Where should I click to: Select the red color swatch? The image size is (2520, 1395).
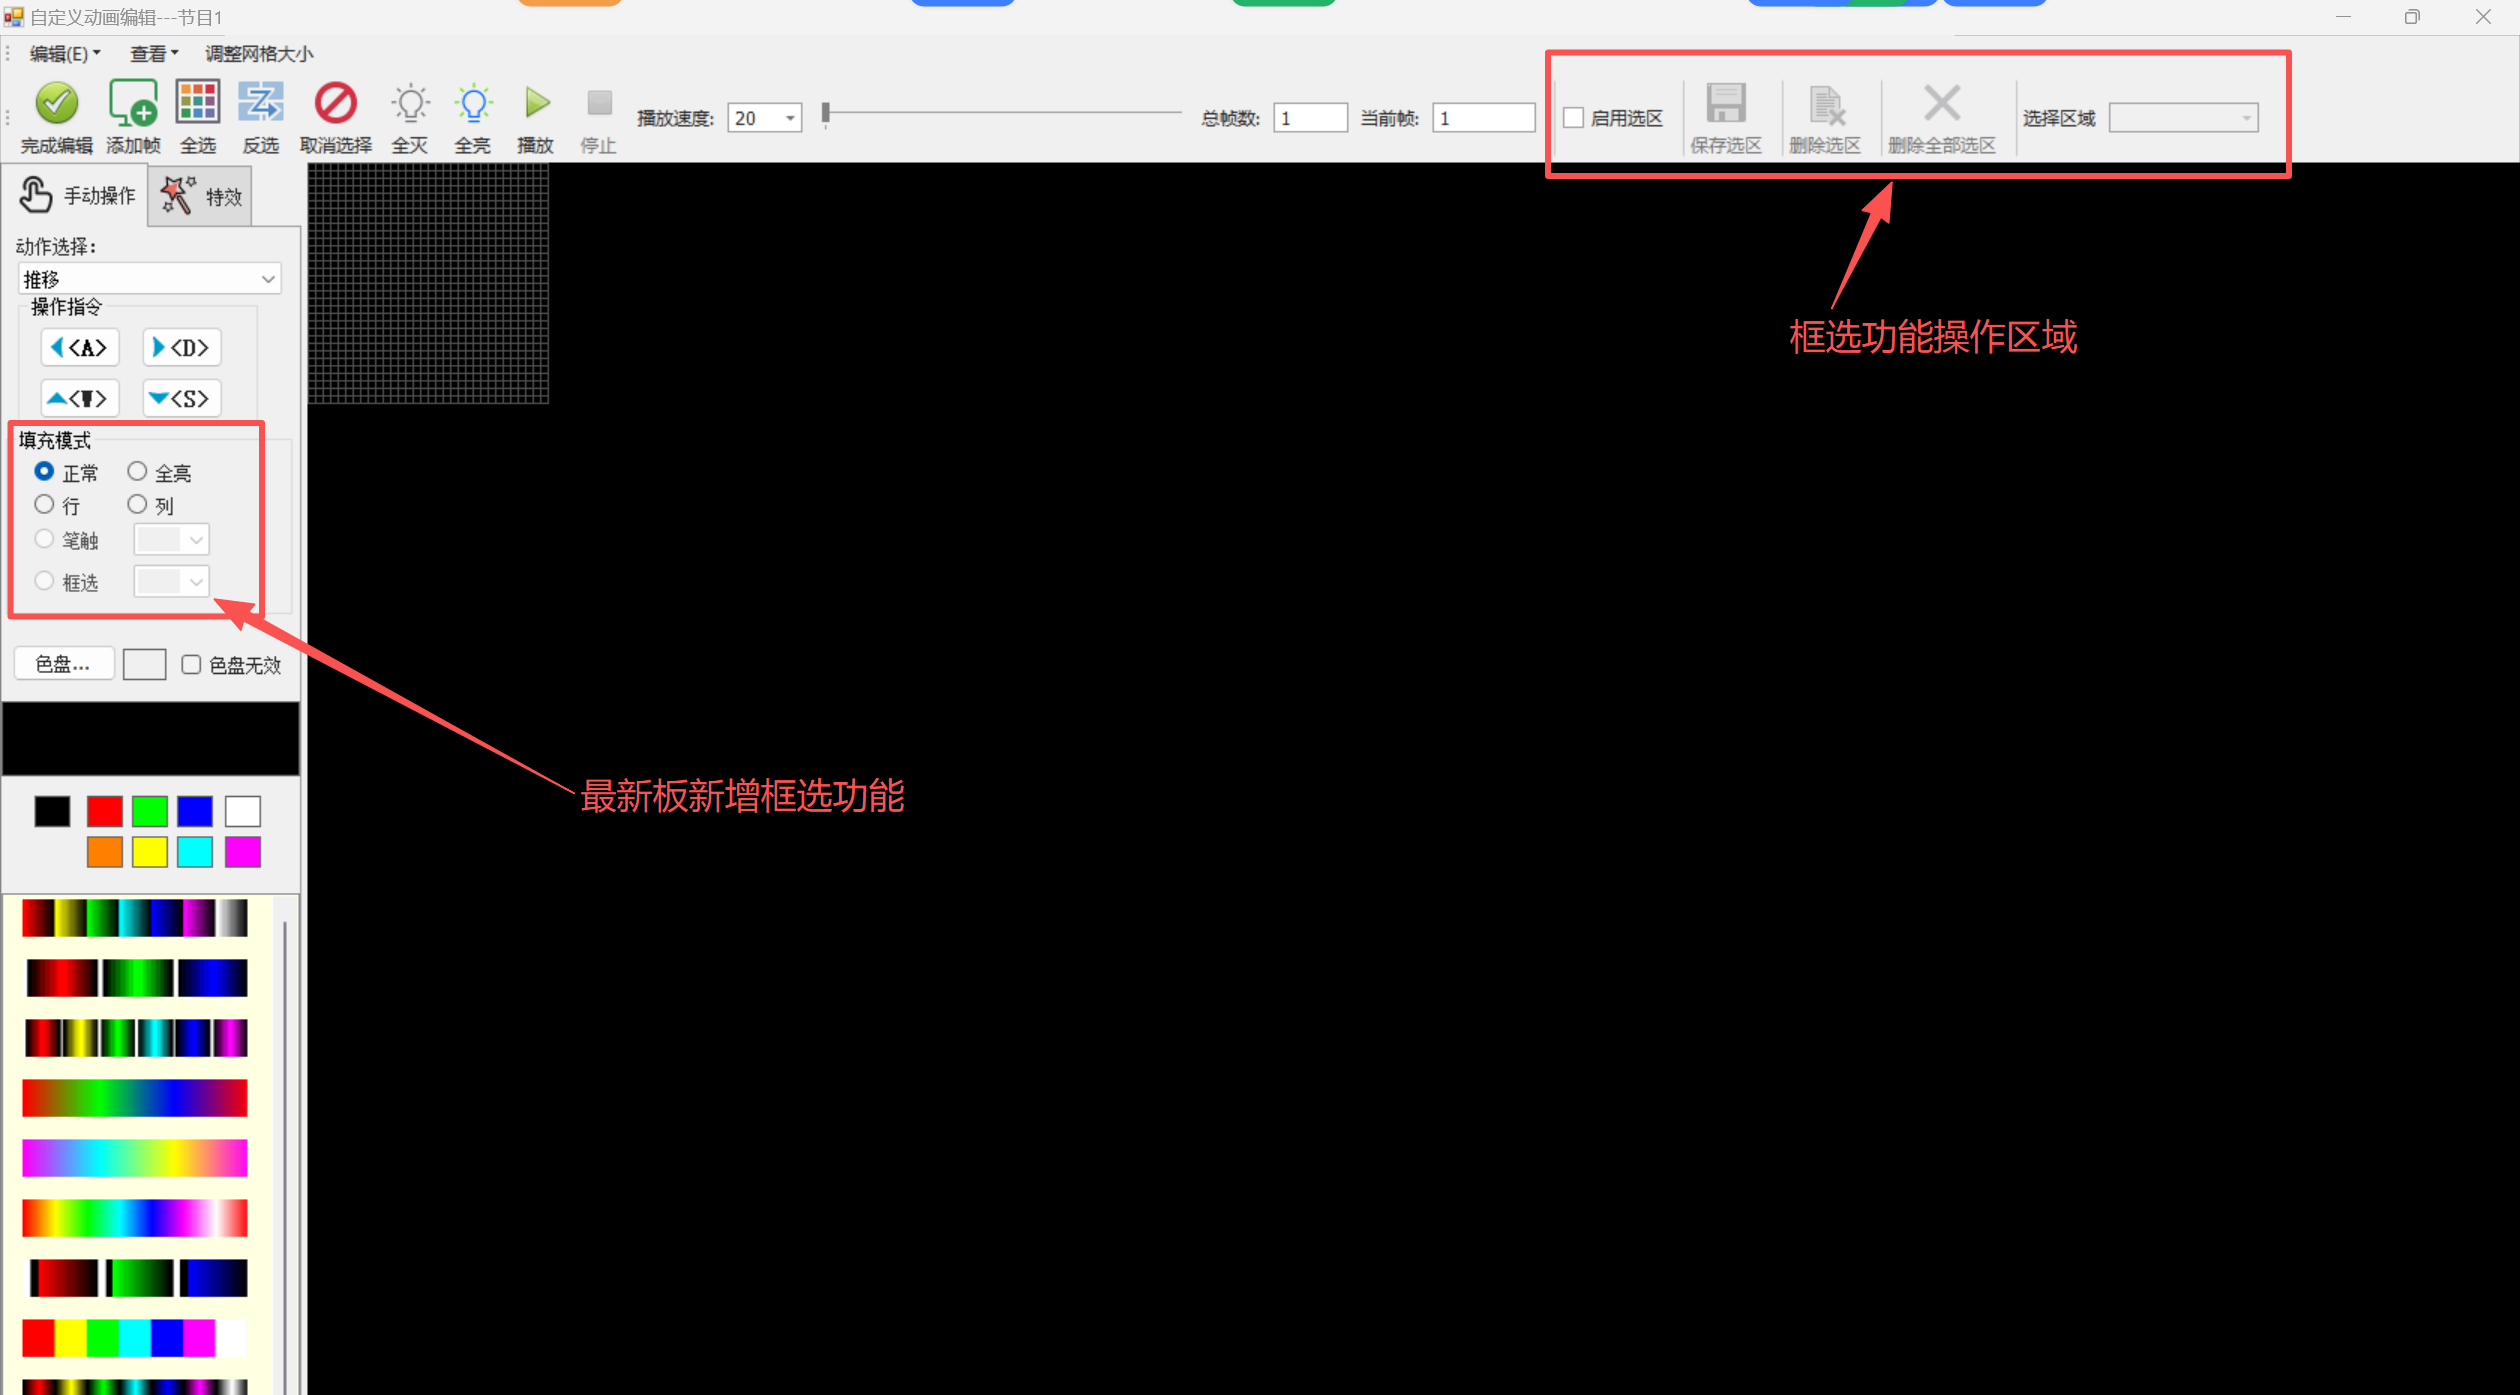104,811
